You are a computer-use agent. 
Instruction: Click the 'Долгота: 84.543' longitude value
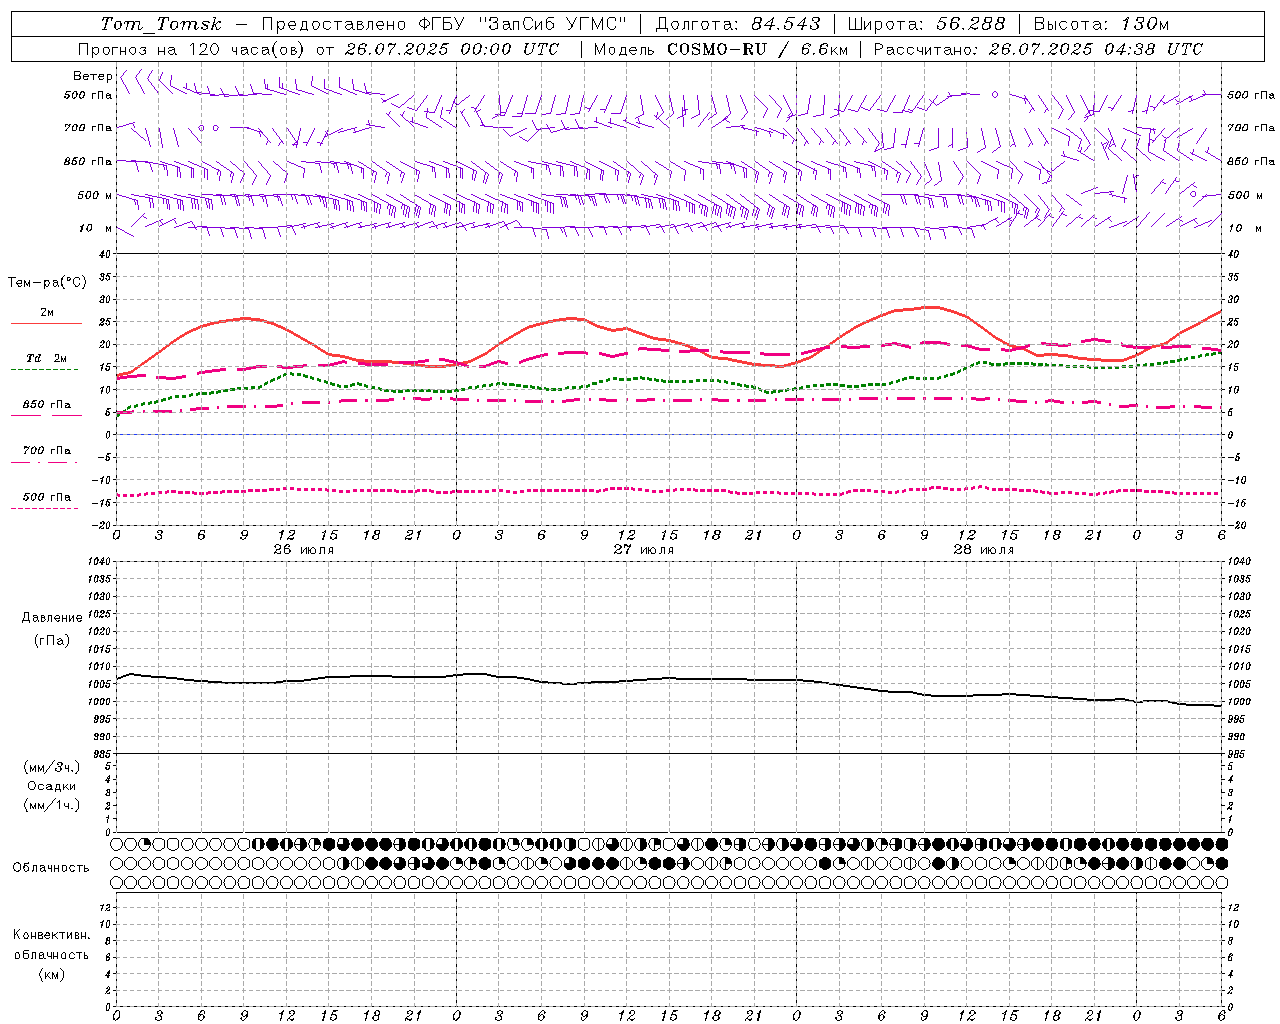coord(738,24)
